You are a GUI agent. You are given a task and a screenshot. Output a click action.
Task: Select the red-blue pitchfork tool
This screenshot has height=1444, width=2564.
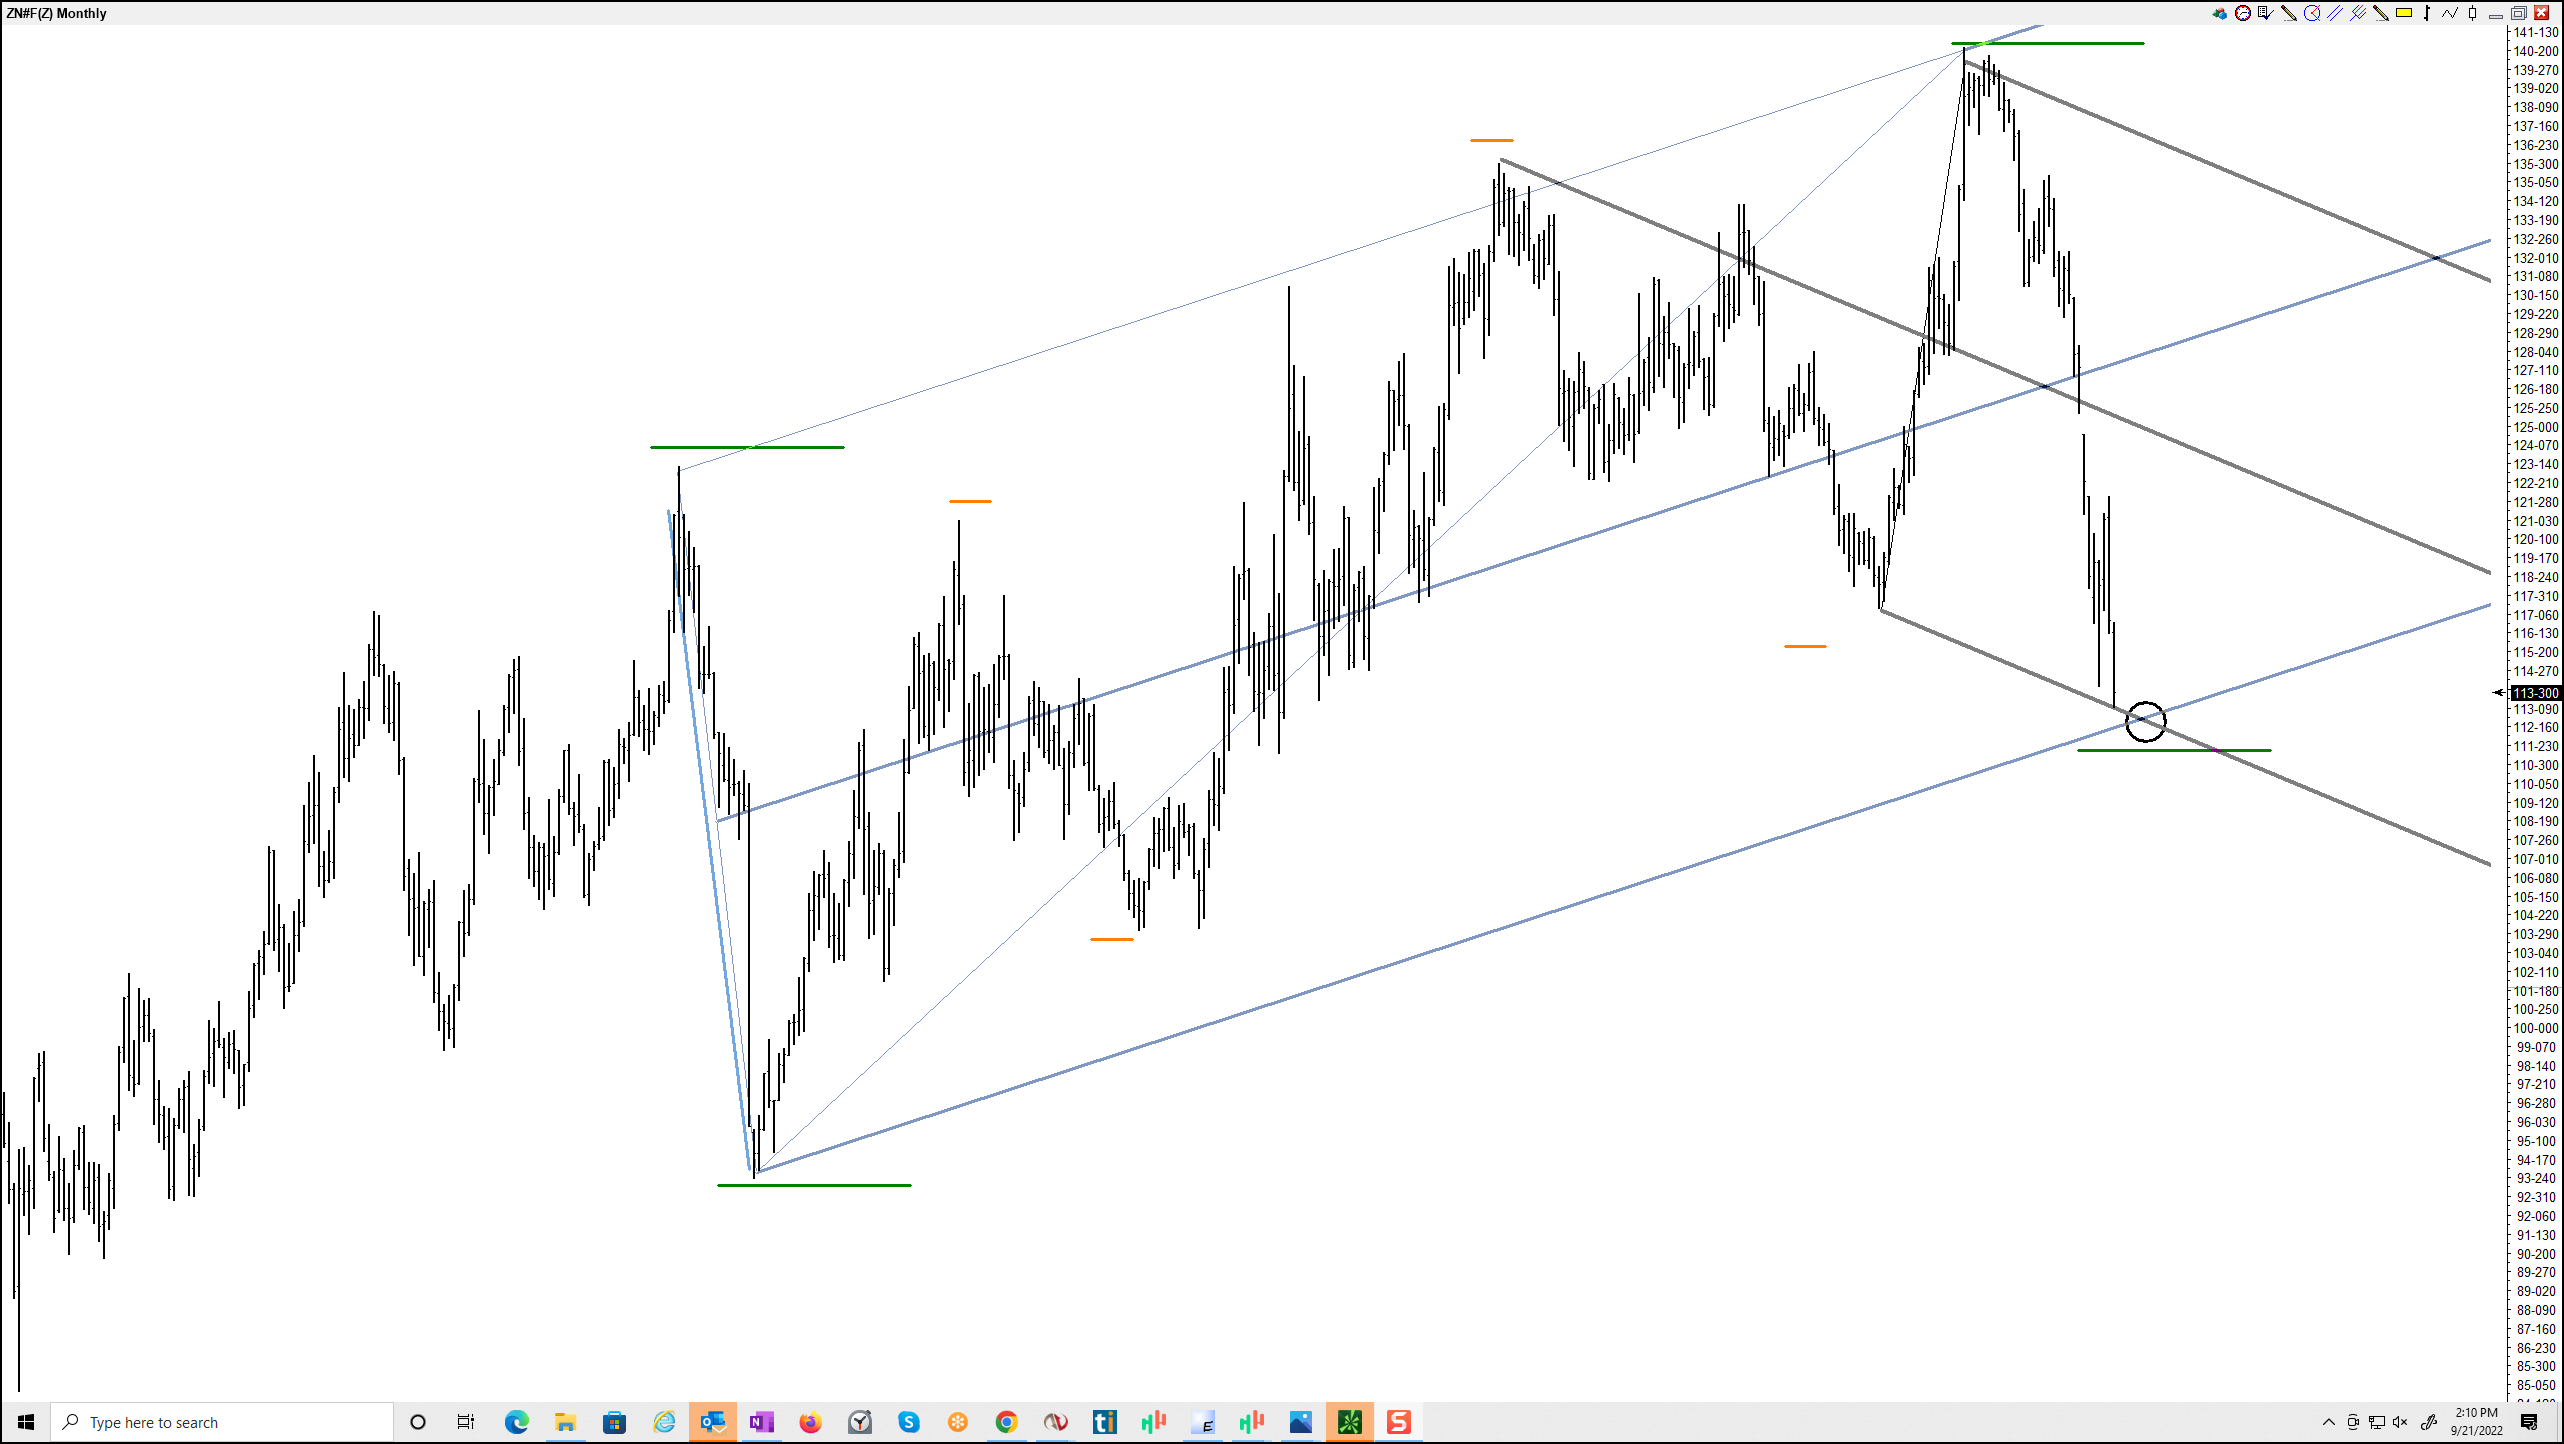click(2358, 13)
